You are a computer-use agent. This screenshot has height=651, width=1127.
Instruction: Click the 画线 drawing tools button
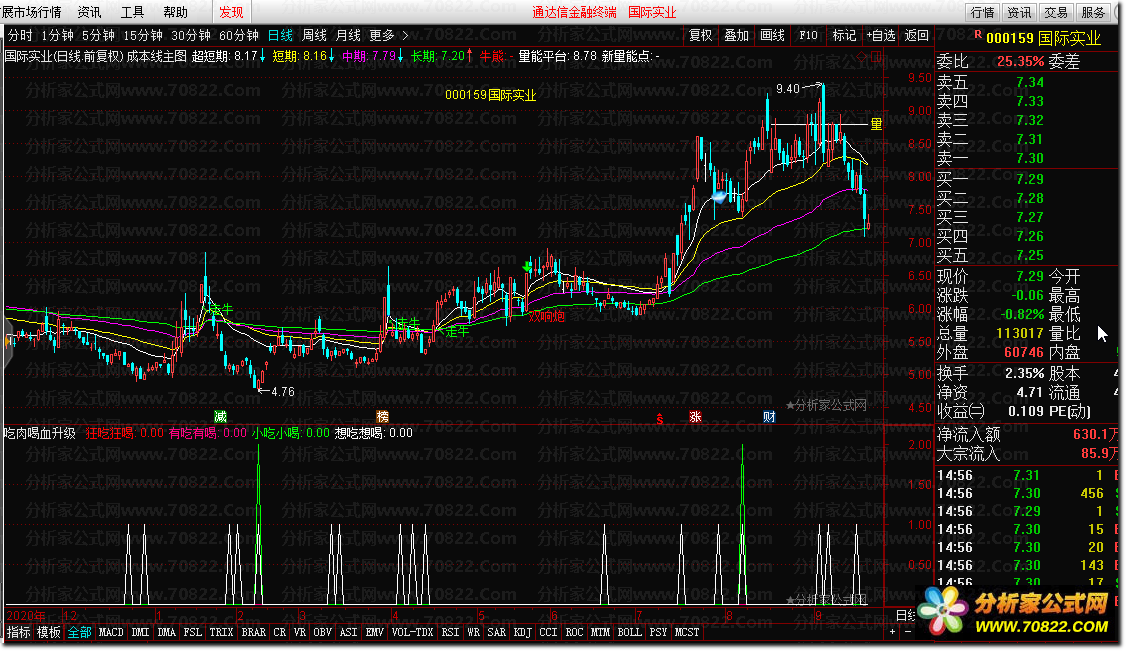tap(772, 35)
